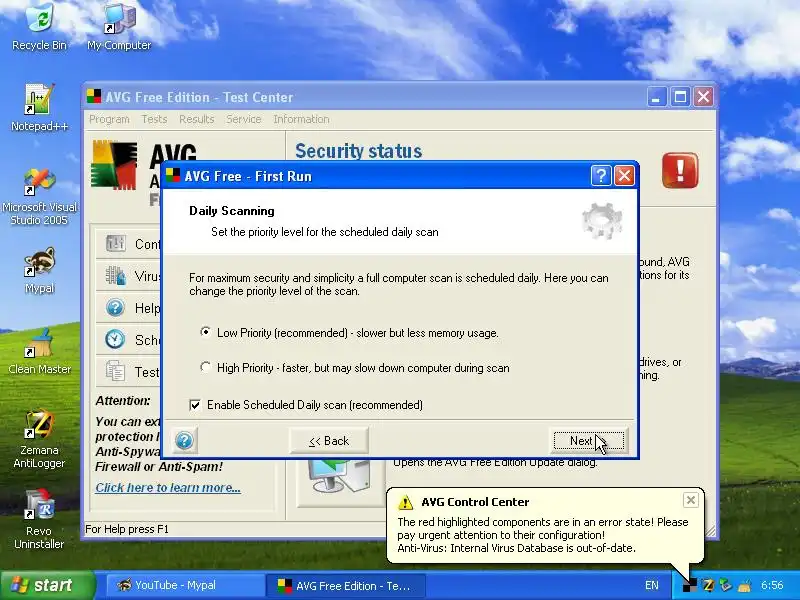800x600 pixels.
Task: Select High Priority radio option
Action: click(x=206, y=367)
